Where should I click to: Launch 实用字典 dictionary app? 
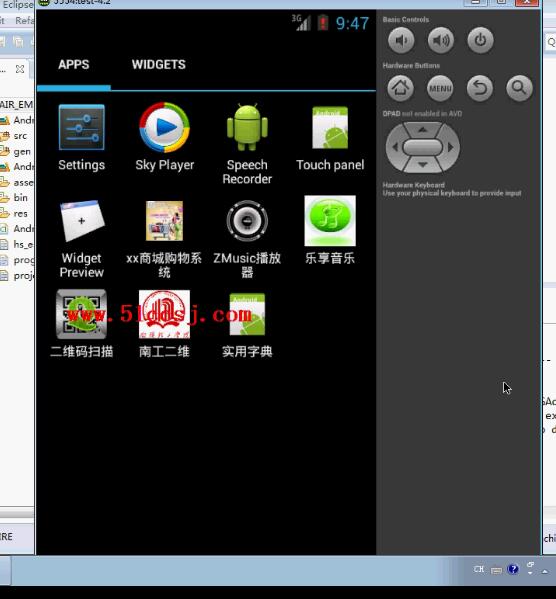click(x=247, y=325)
